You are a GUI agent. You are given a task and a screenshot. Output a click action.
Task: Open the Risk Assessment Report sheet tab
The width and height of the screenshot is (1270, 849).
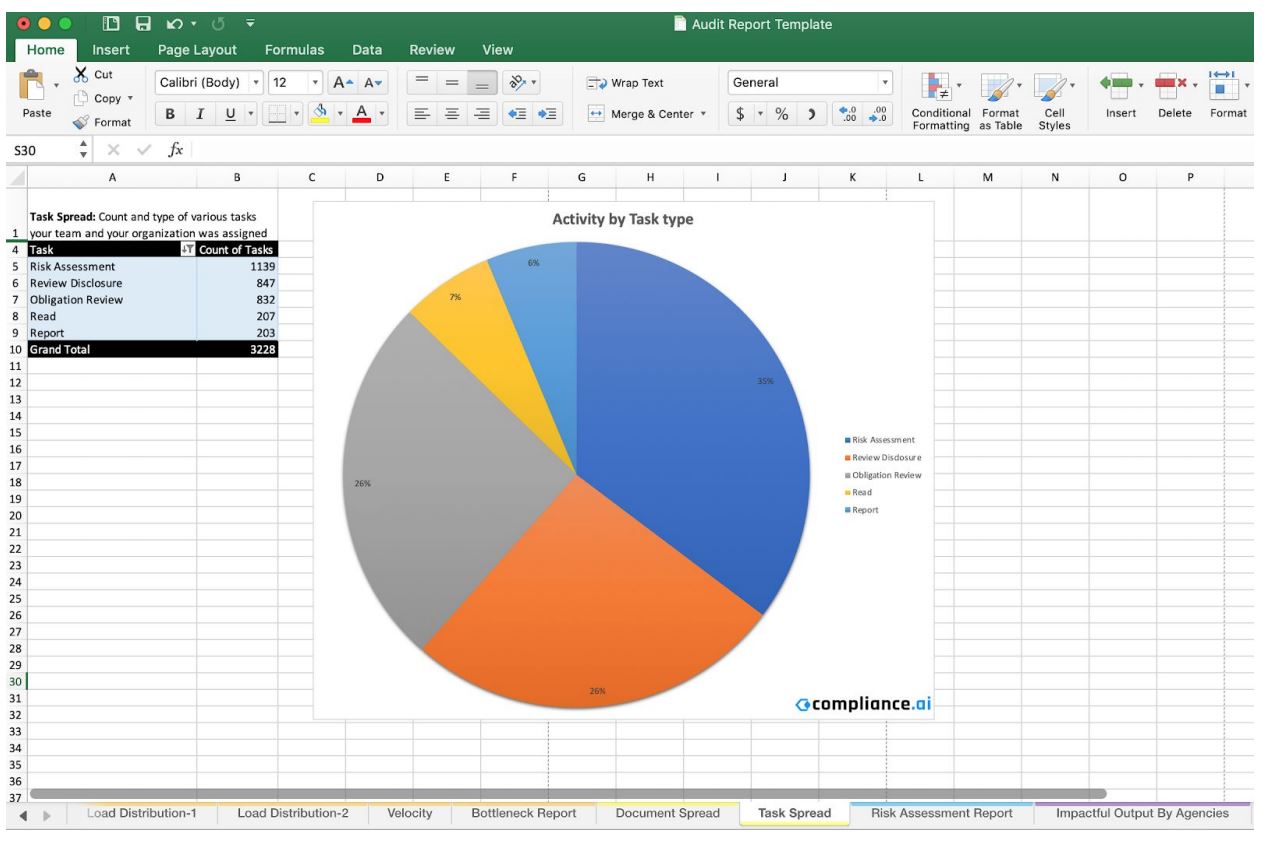[x=941, y=813]
